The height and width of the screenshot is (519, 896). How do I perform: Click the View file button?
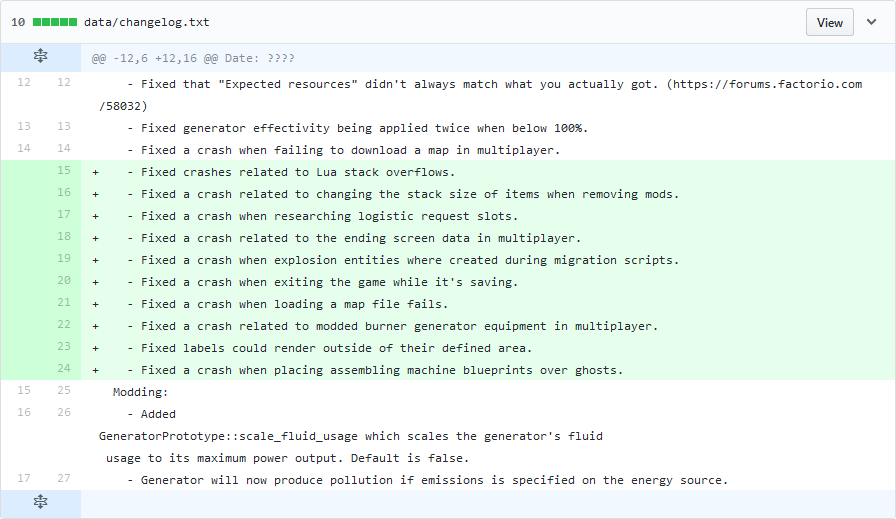click(x=829, y=22)
